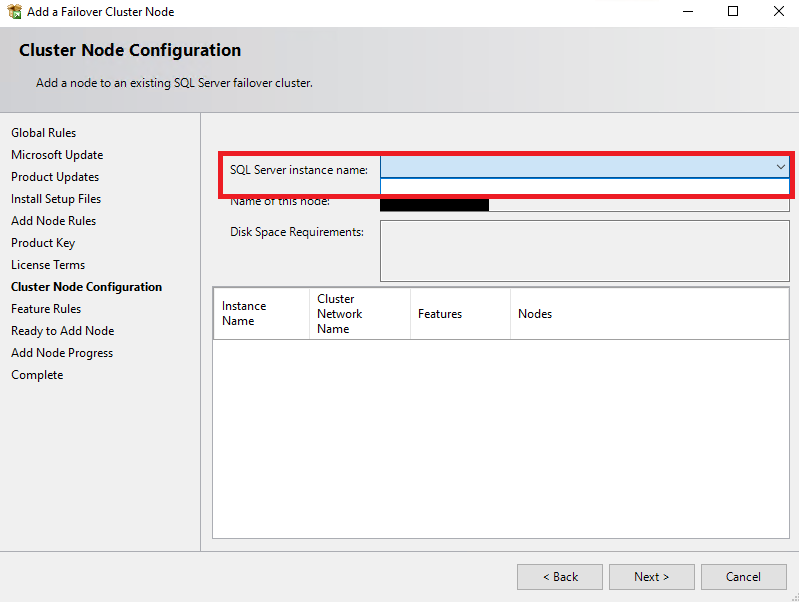799x602 pixels.
Task: Click the < Back button
Action: pos(560,577)
